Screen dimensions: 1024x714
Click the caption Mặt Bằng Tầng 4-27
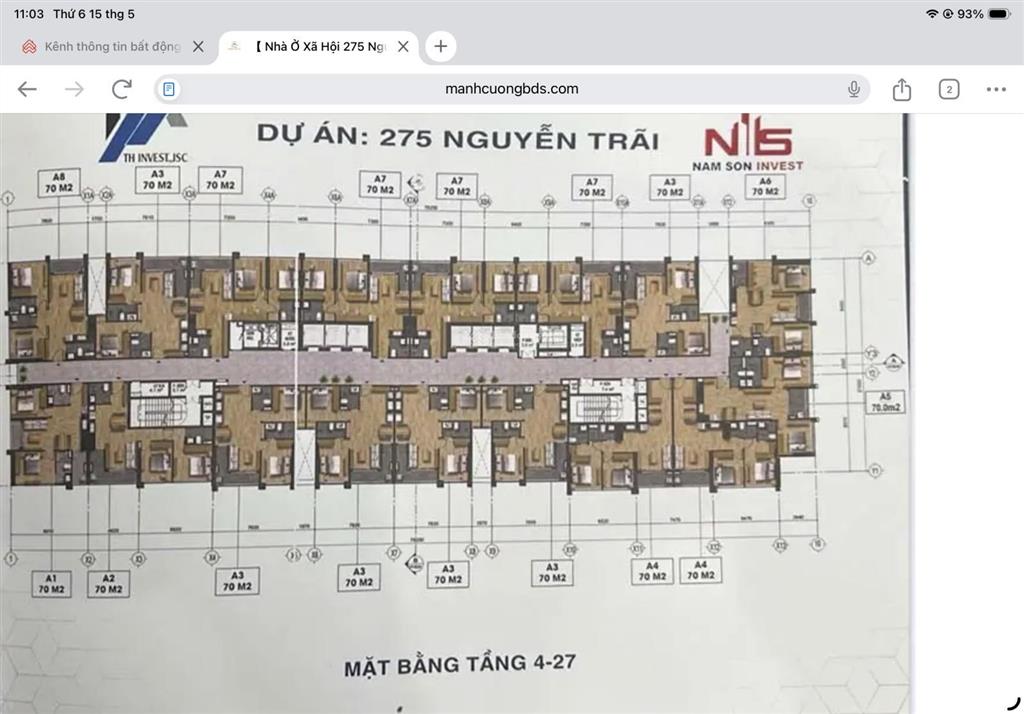pyautogui.click(x=460, y=665)
